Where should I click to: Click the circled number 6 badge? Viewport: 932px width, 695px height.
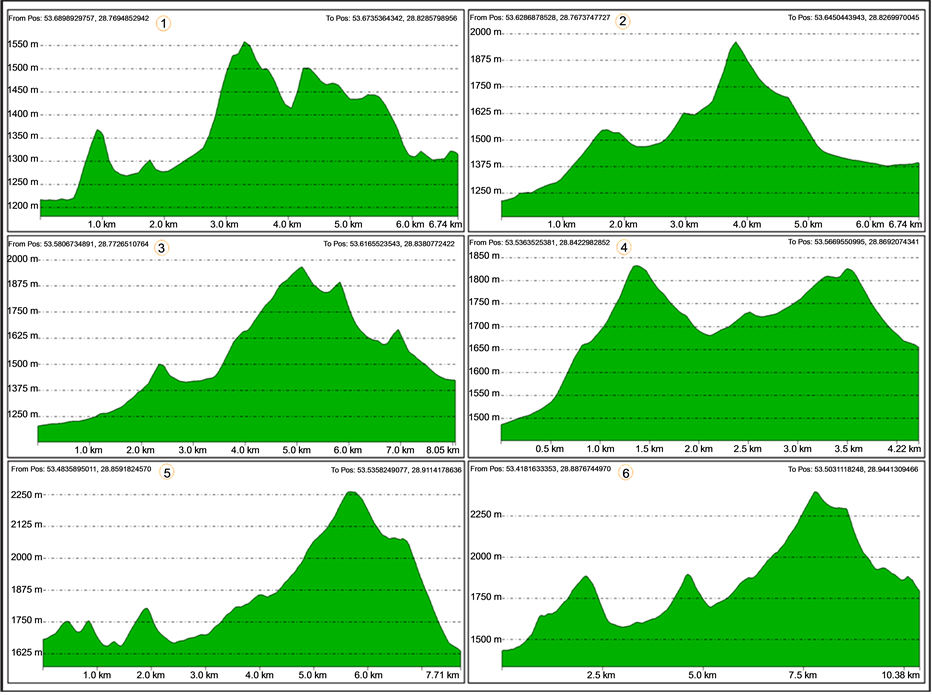626,473
